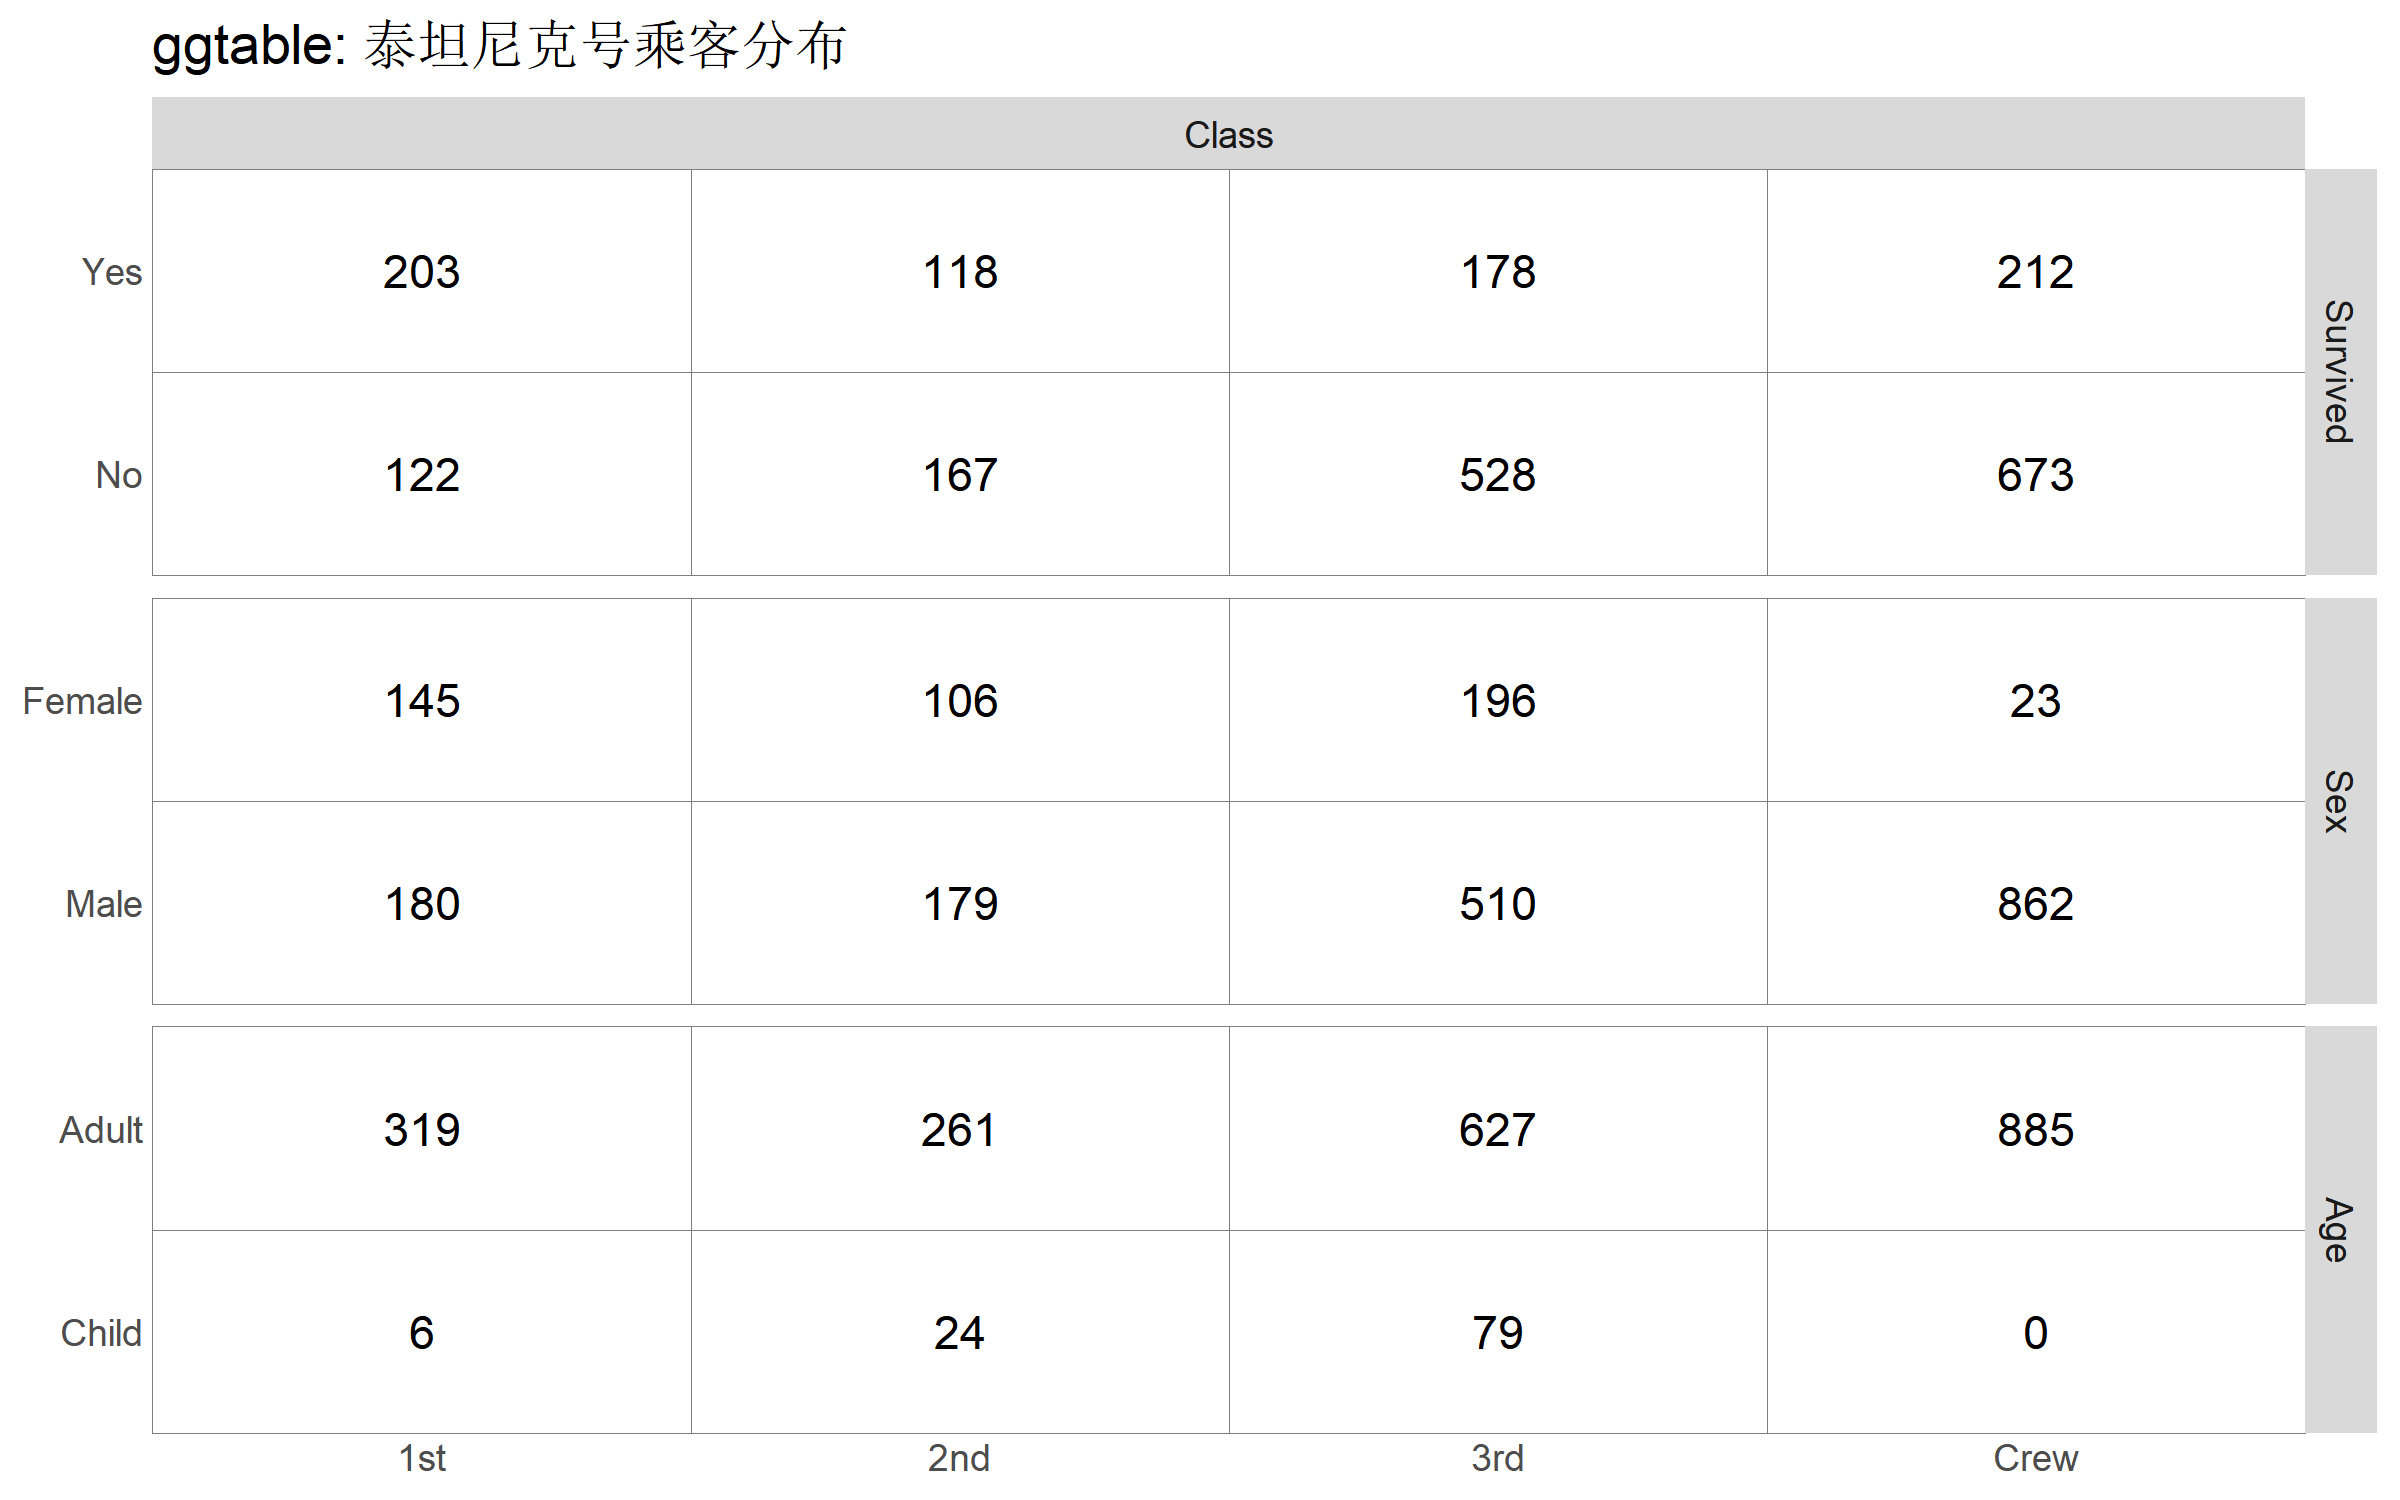Click the Sex facet strip label
This screenshot has width=2400, height=1500.
2338,801
